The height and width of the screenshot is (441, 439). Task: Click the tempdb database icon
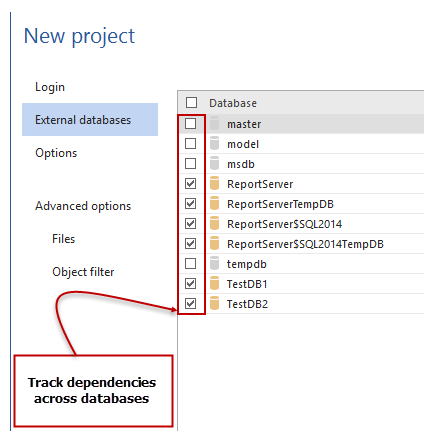[215, 263]
